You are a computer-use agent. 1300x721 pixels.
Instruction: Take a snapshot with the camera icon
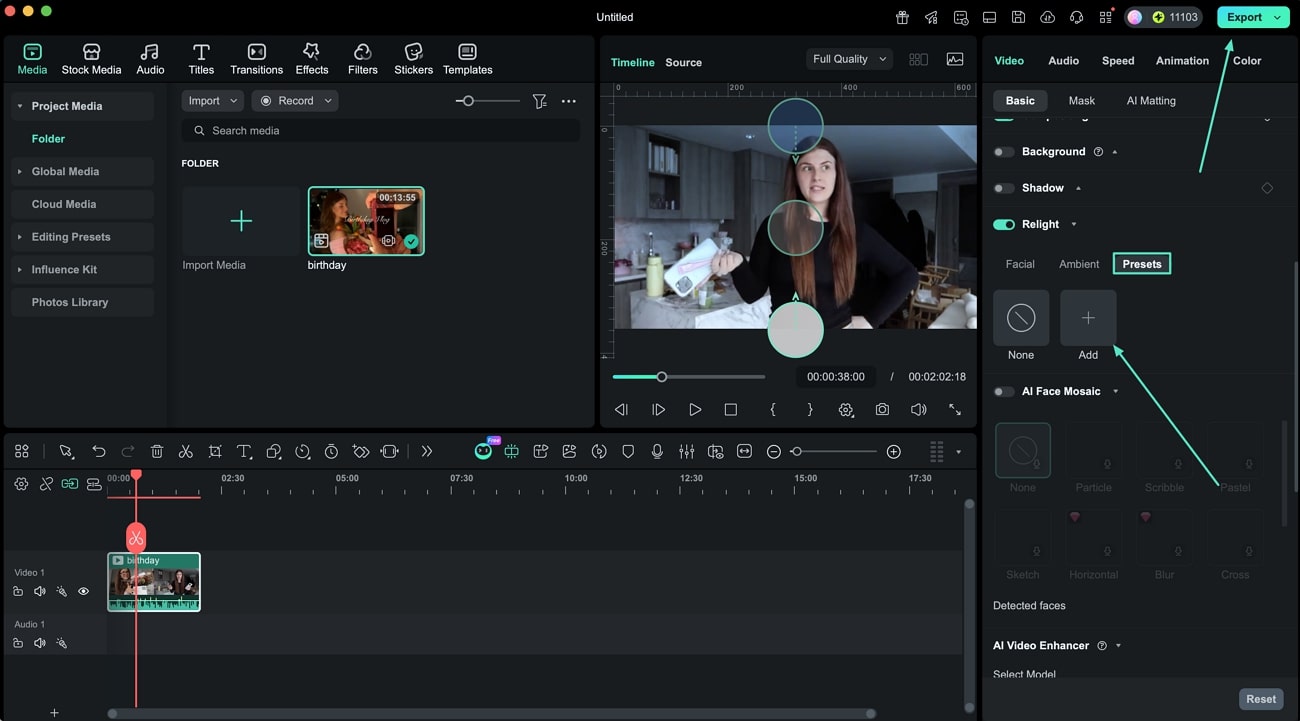click(881, 409)
